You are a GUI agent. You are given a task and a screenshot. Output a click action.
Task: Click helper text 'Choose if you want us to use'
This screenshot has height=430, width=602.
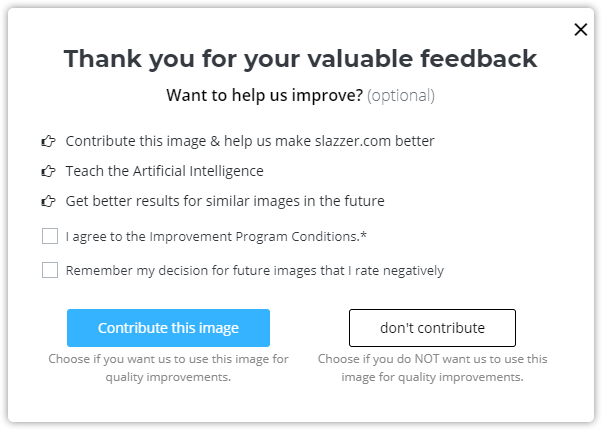click(168, 368)
